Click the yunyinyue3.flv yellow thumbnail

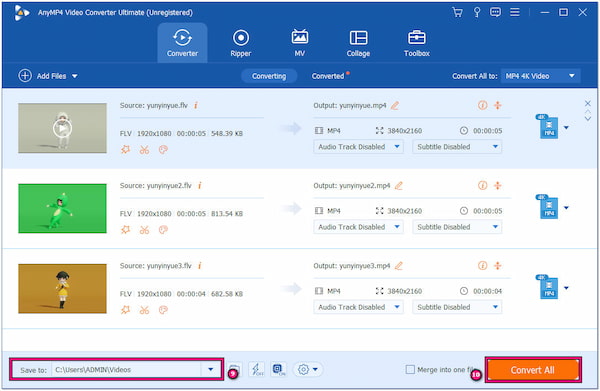[62, 288]
